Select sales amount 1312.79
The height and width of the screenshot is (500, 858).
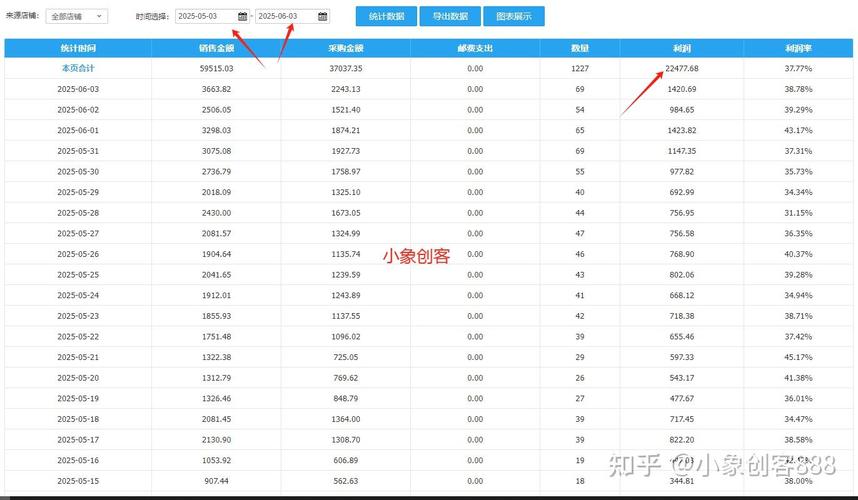pyautogui.click(x=217, y=378)
